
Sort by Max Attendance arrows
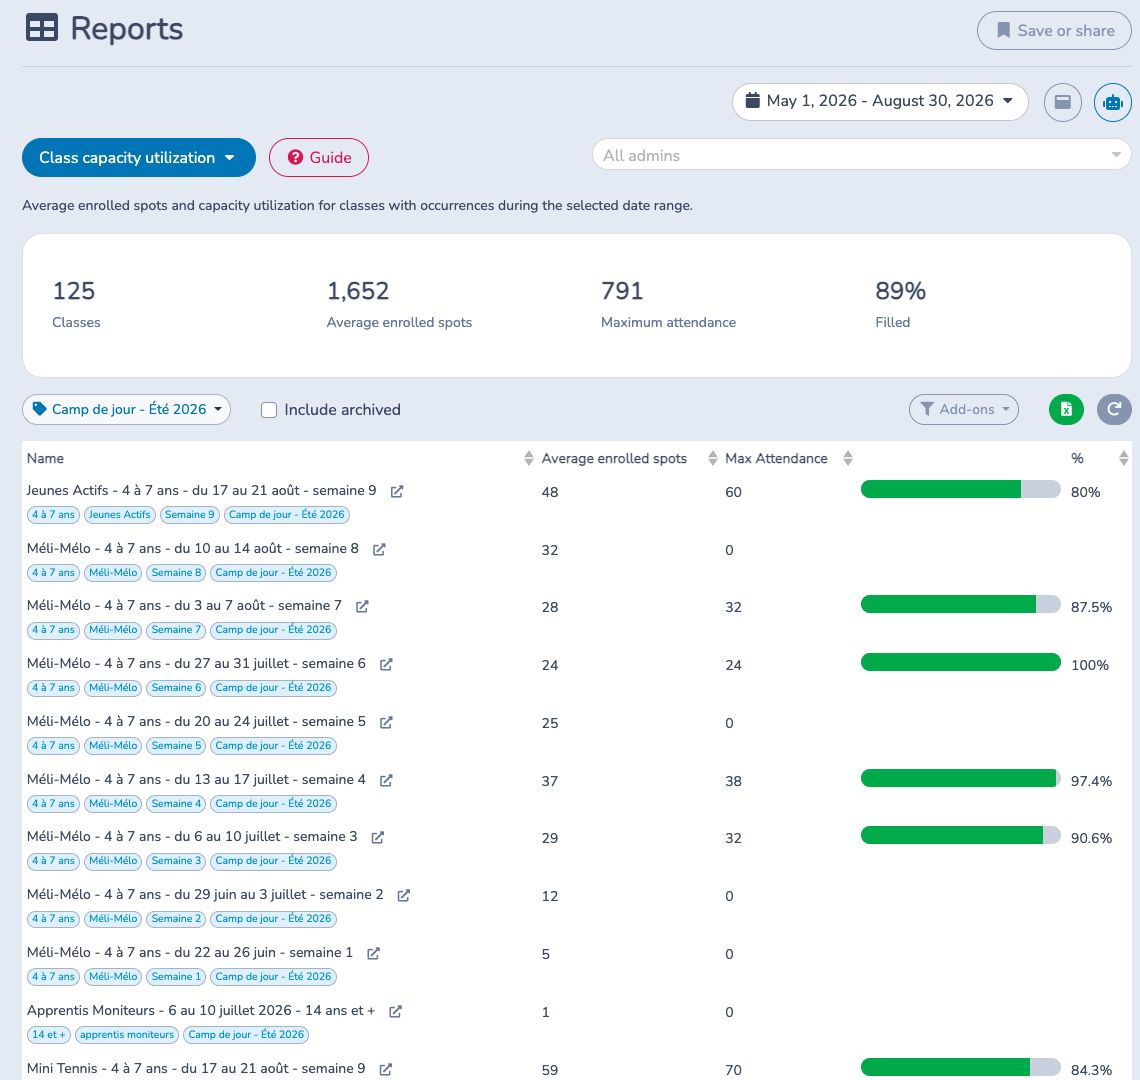[x=848, y=458]
